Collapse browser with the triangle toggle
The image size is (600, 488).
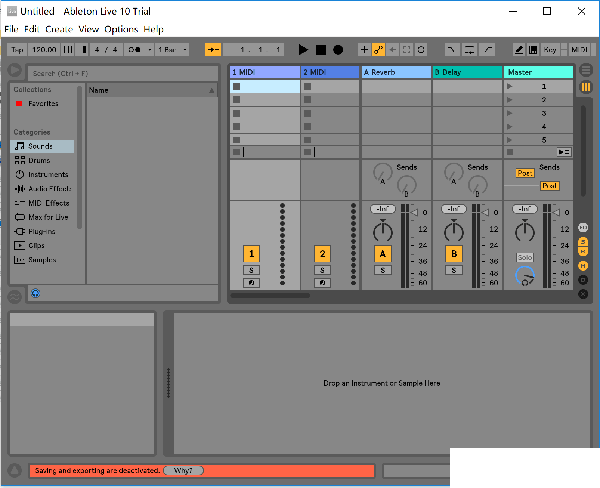[15, 70]
